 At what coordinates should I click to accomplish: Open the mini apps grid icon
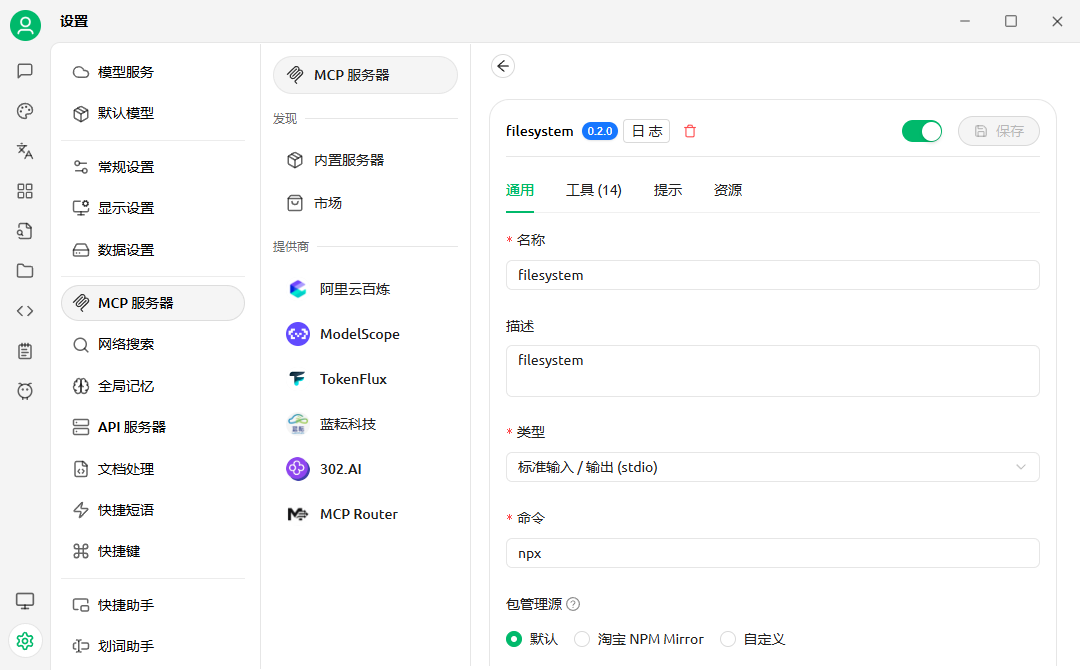25,191
